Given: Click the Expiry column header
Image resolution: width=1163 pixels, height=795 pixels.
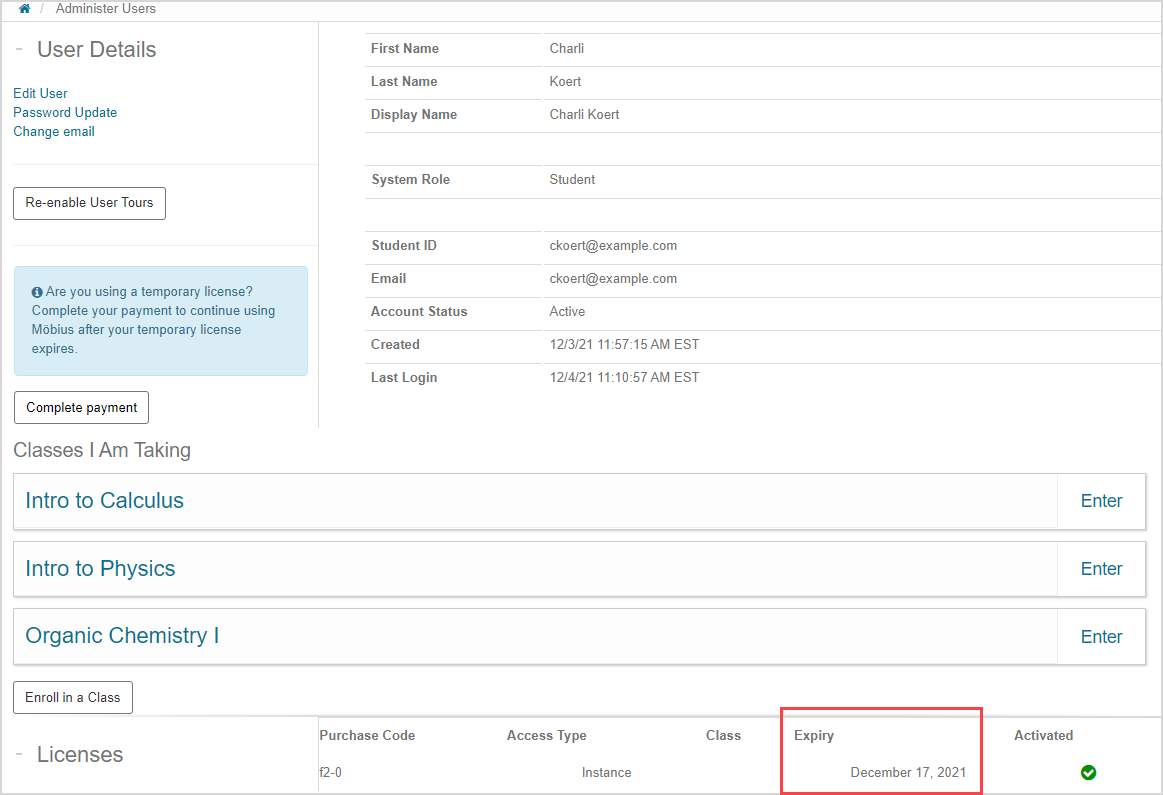Looking at the screenshot, I should coord(813,735).
